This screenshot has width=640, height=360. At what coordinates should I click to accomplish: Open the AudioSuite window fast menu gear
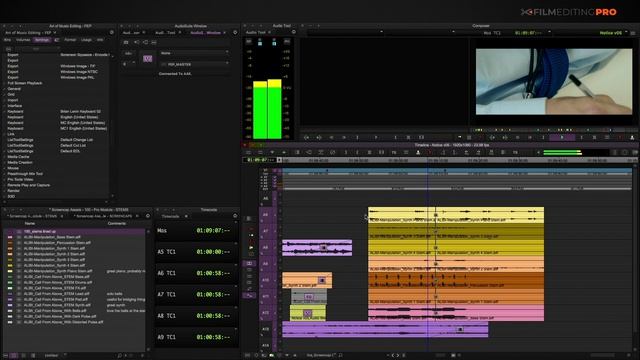coord(235,33)
